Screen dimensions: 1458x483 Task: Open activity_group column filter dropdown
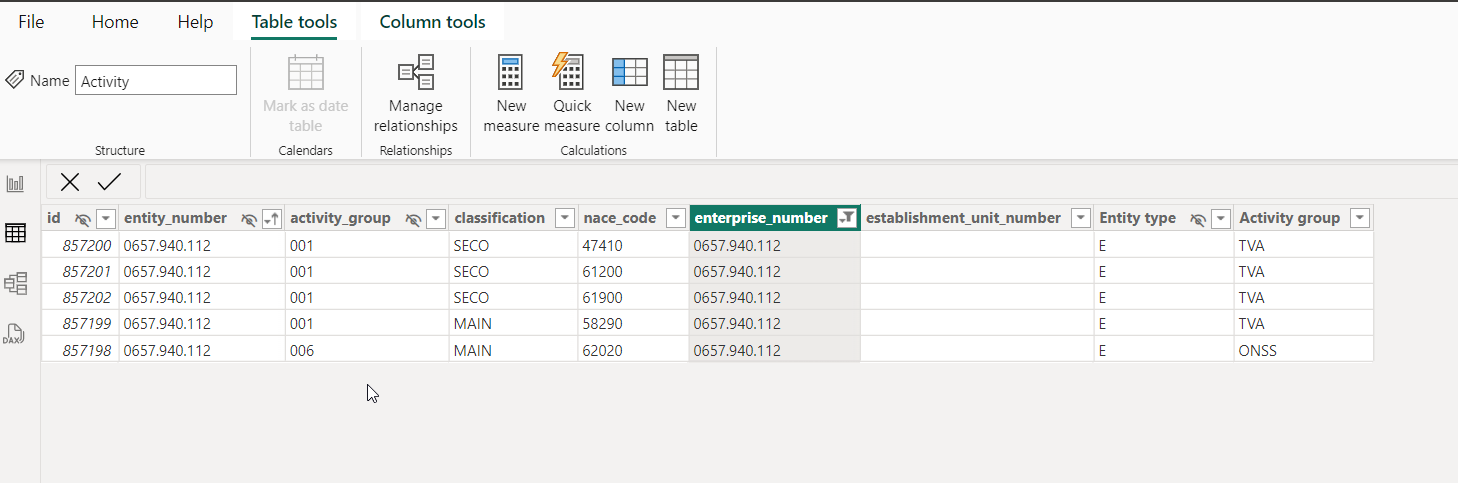click(435, 219)
